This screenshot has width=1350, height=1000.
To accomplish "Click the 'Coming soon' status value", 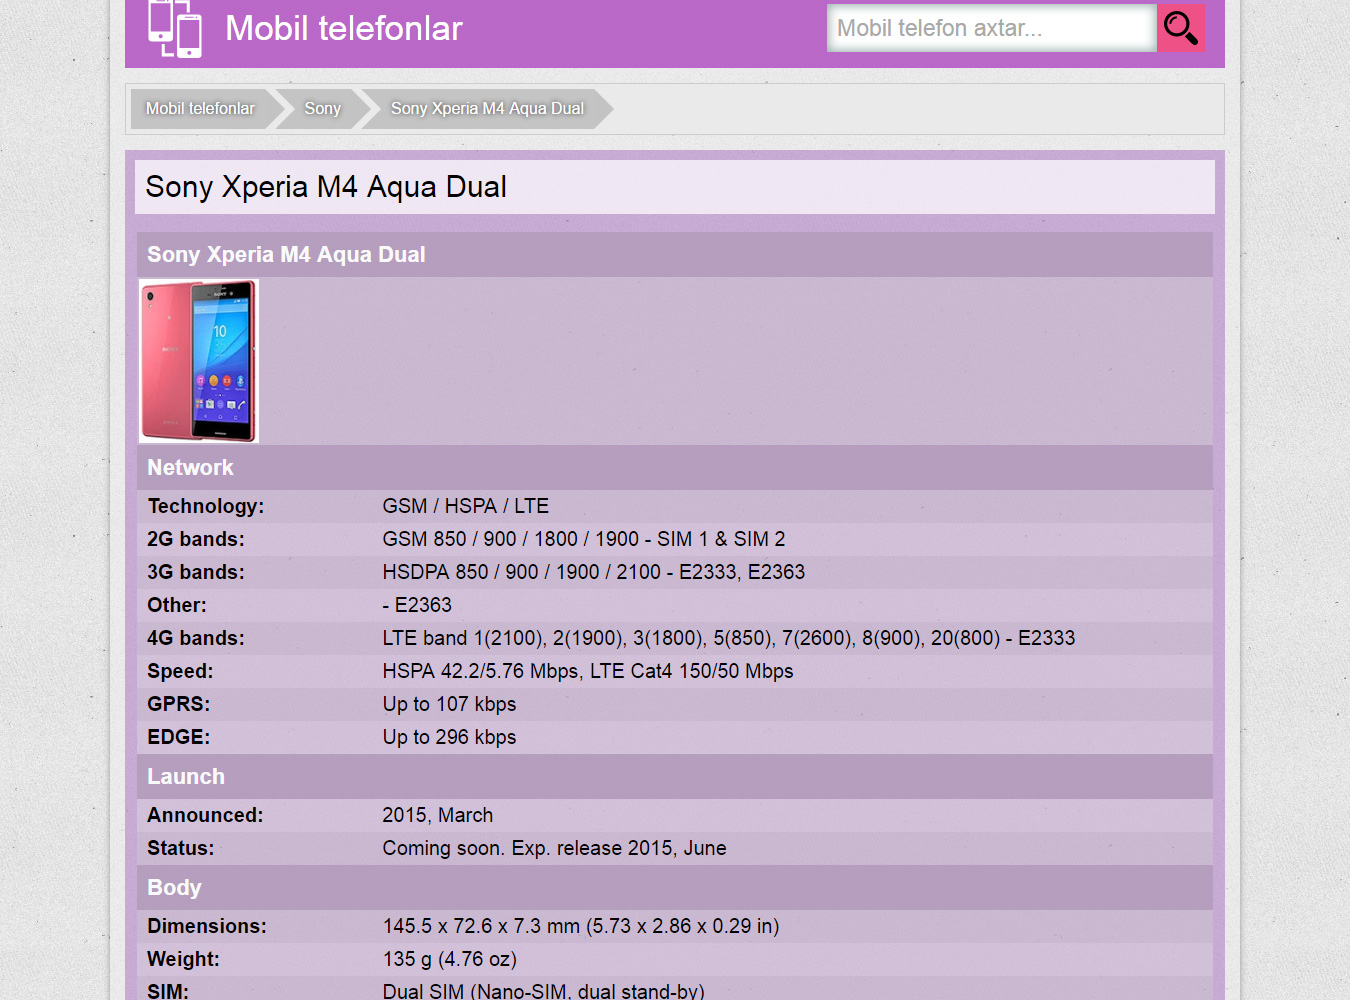I will click(x=554, y=848).
